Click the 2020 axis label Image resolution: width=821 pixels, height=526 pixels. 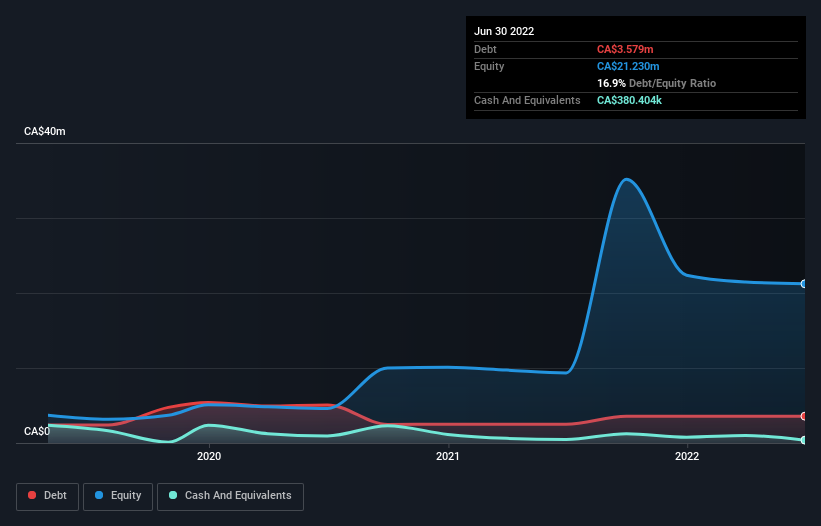tap(209, 456)
